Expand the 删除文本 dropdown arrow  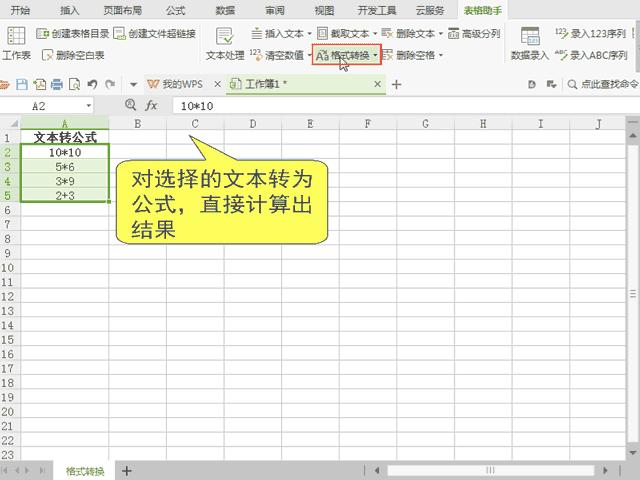441,34
